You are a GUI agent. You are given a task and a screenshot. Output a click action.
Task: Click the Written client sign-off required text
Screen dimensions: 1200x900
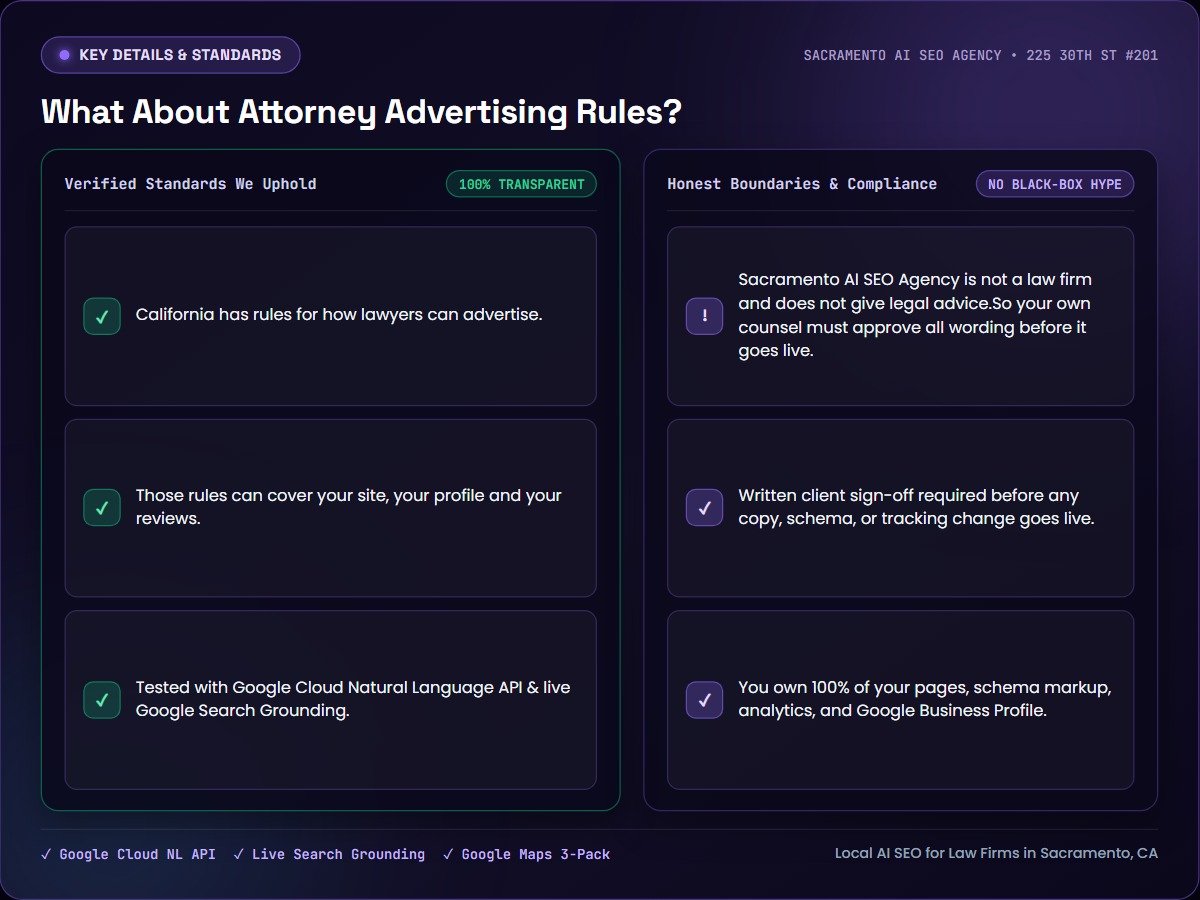point(916,507)
